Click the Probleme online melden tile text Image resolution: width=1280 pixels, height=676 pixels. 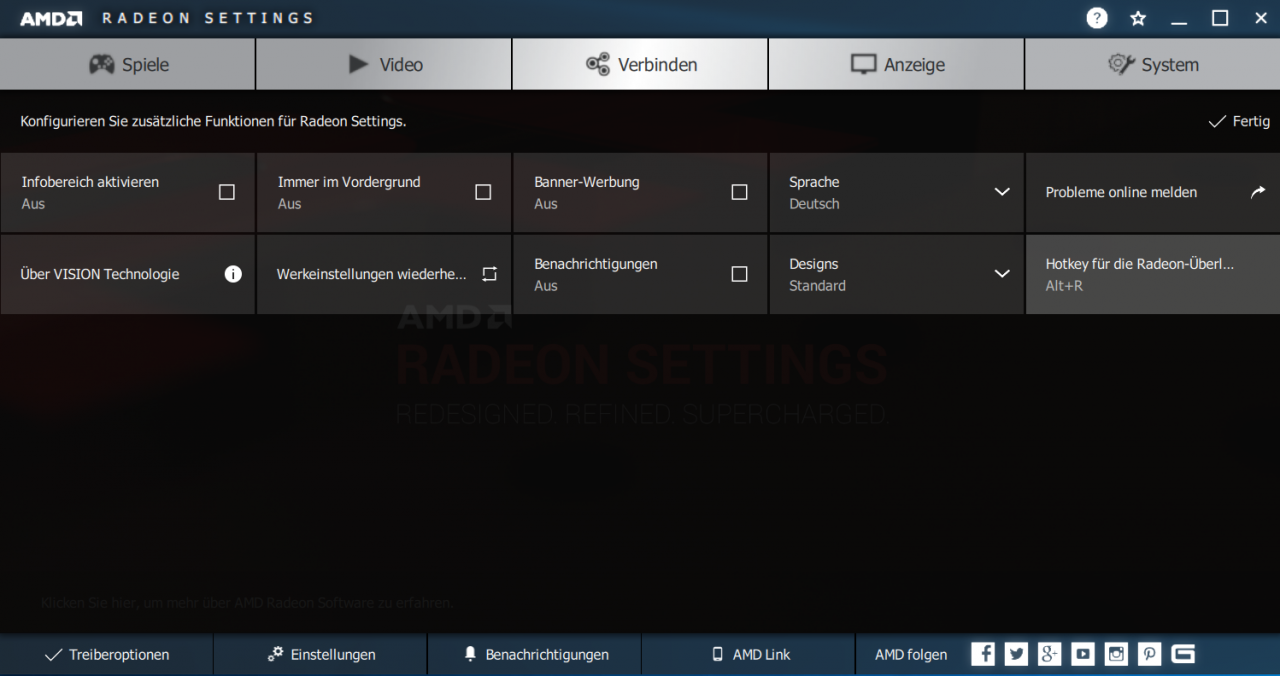pos(1121,192)
